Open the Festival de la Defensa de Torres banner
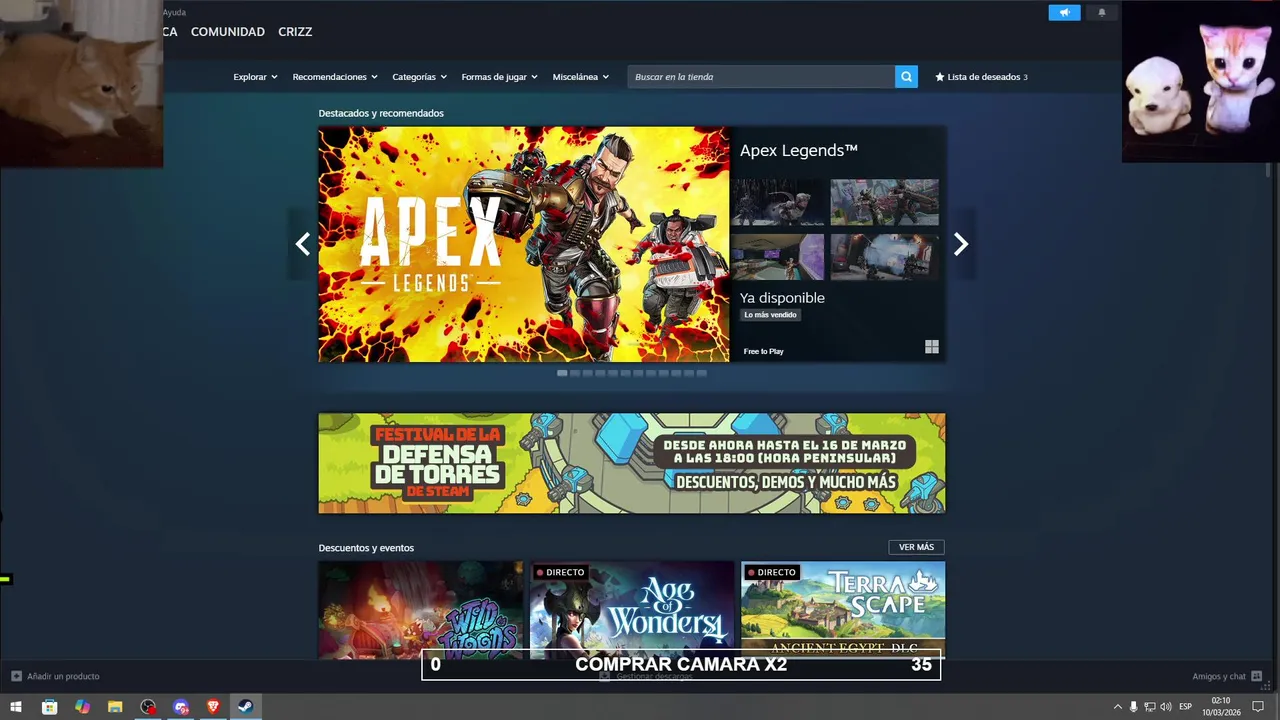This screenshot has width=1280, height=720. (632, 463)
